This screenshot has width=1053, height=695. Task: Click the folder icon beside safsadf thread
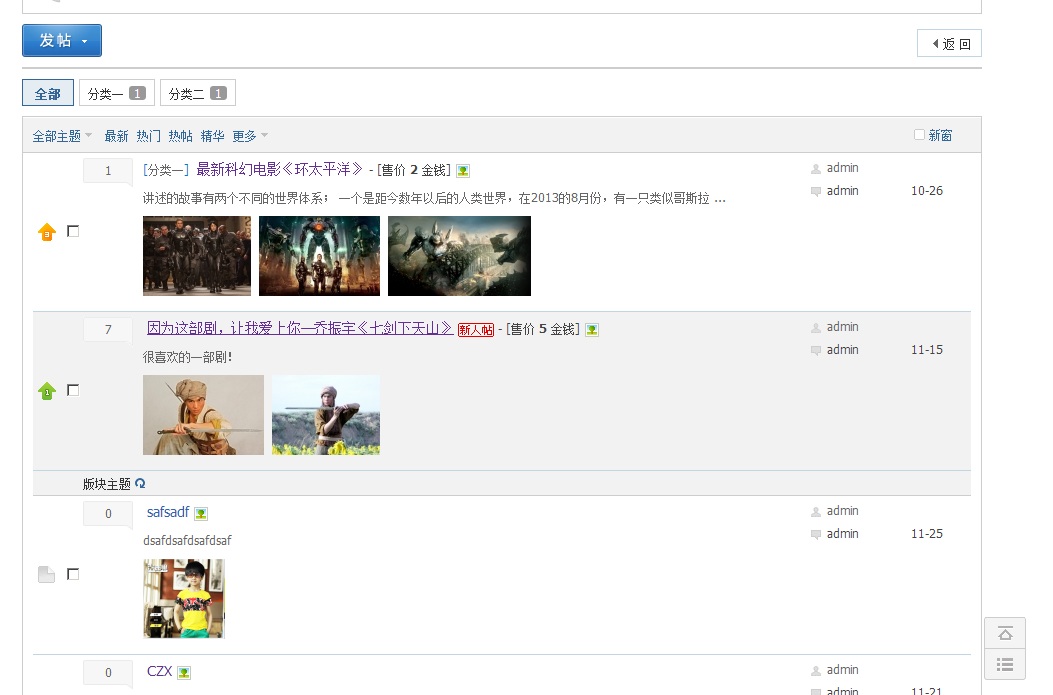point(46,573)
